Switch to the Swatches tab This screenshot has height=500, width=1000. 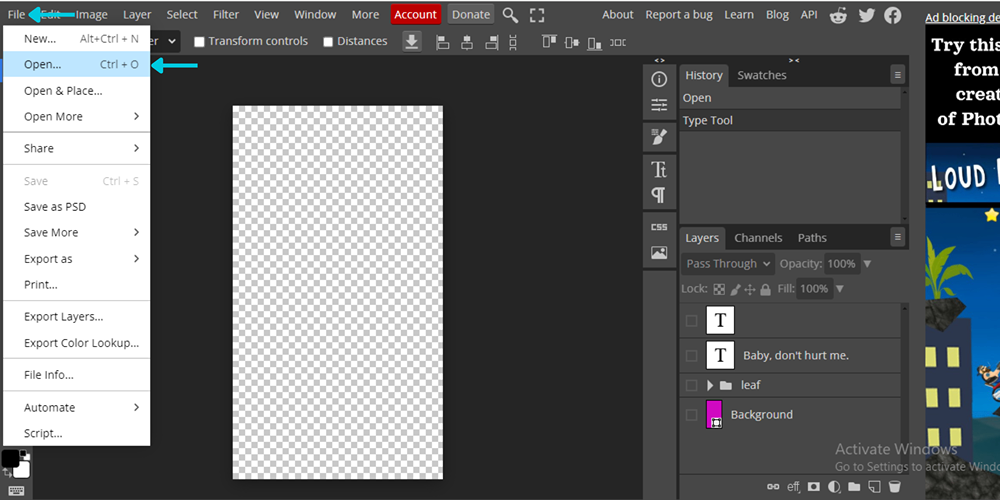click(761, 75)
